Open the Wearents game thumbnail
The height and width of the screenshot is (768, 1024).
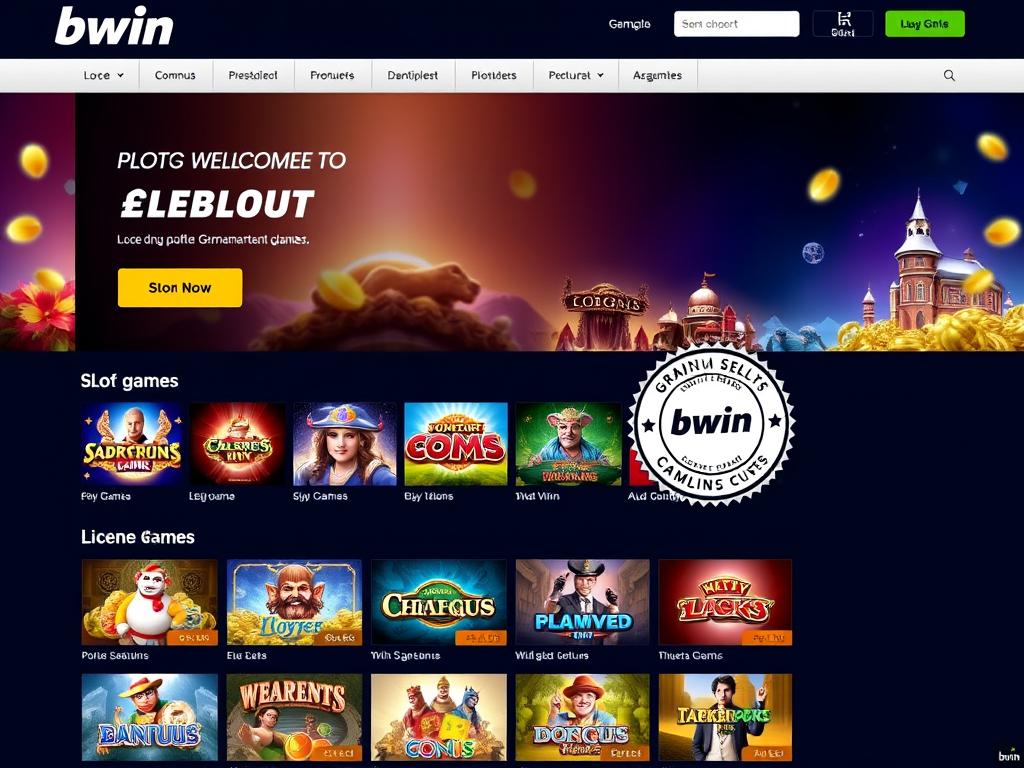pos(294,716)
